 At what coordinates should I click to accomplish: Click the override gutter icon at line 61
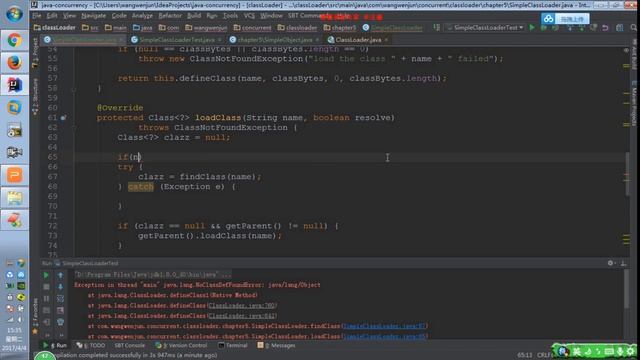(x=63, y=118)
